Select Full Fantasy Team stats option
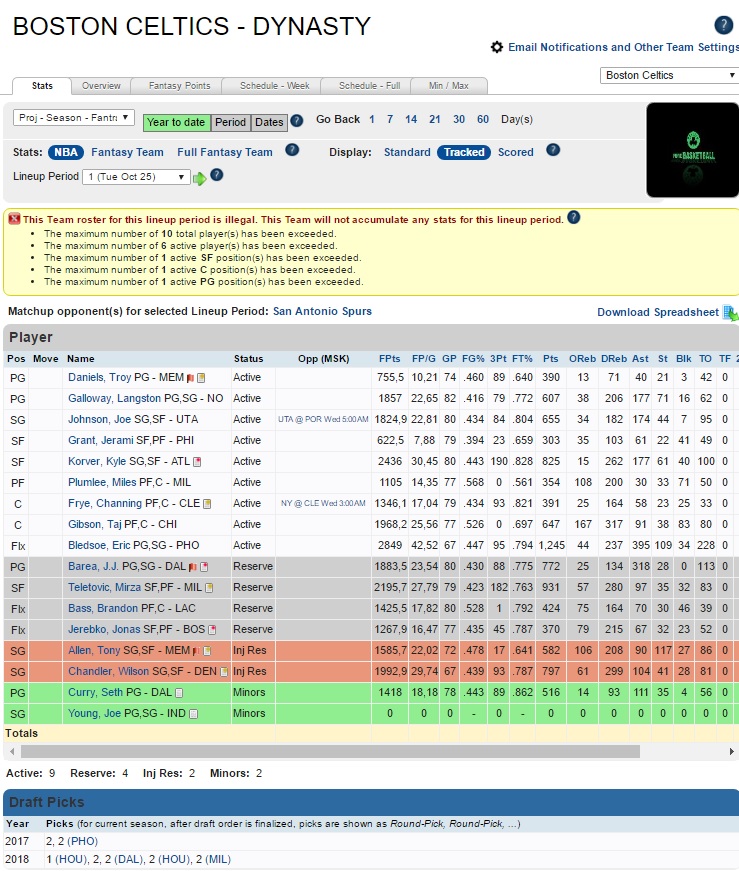Image resolution: width=739 pixels, height=871 pixels. pyautogui.click(x=225, y=152)
